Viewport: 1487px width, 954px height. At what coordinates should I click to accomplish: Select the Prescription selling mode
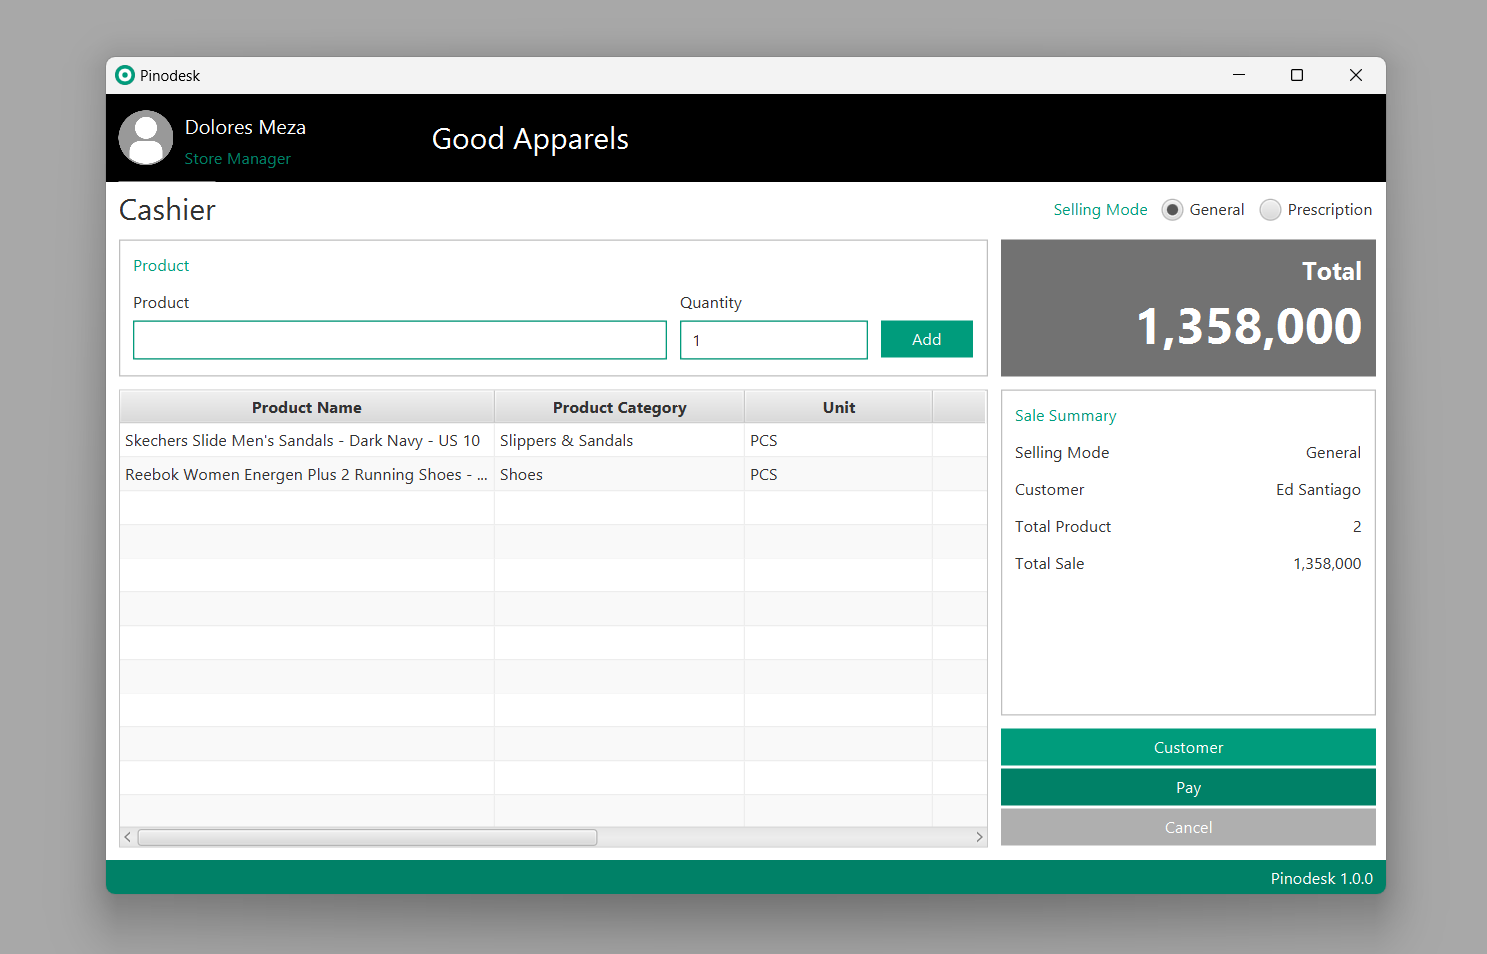[1270, 210]
